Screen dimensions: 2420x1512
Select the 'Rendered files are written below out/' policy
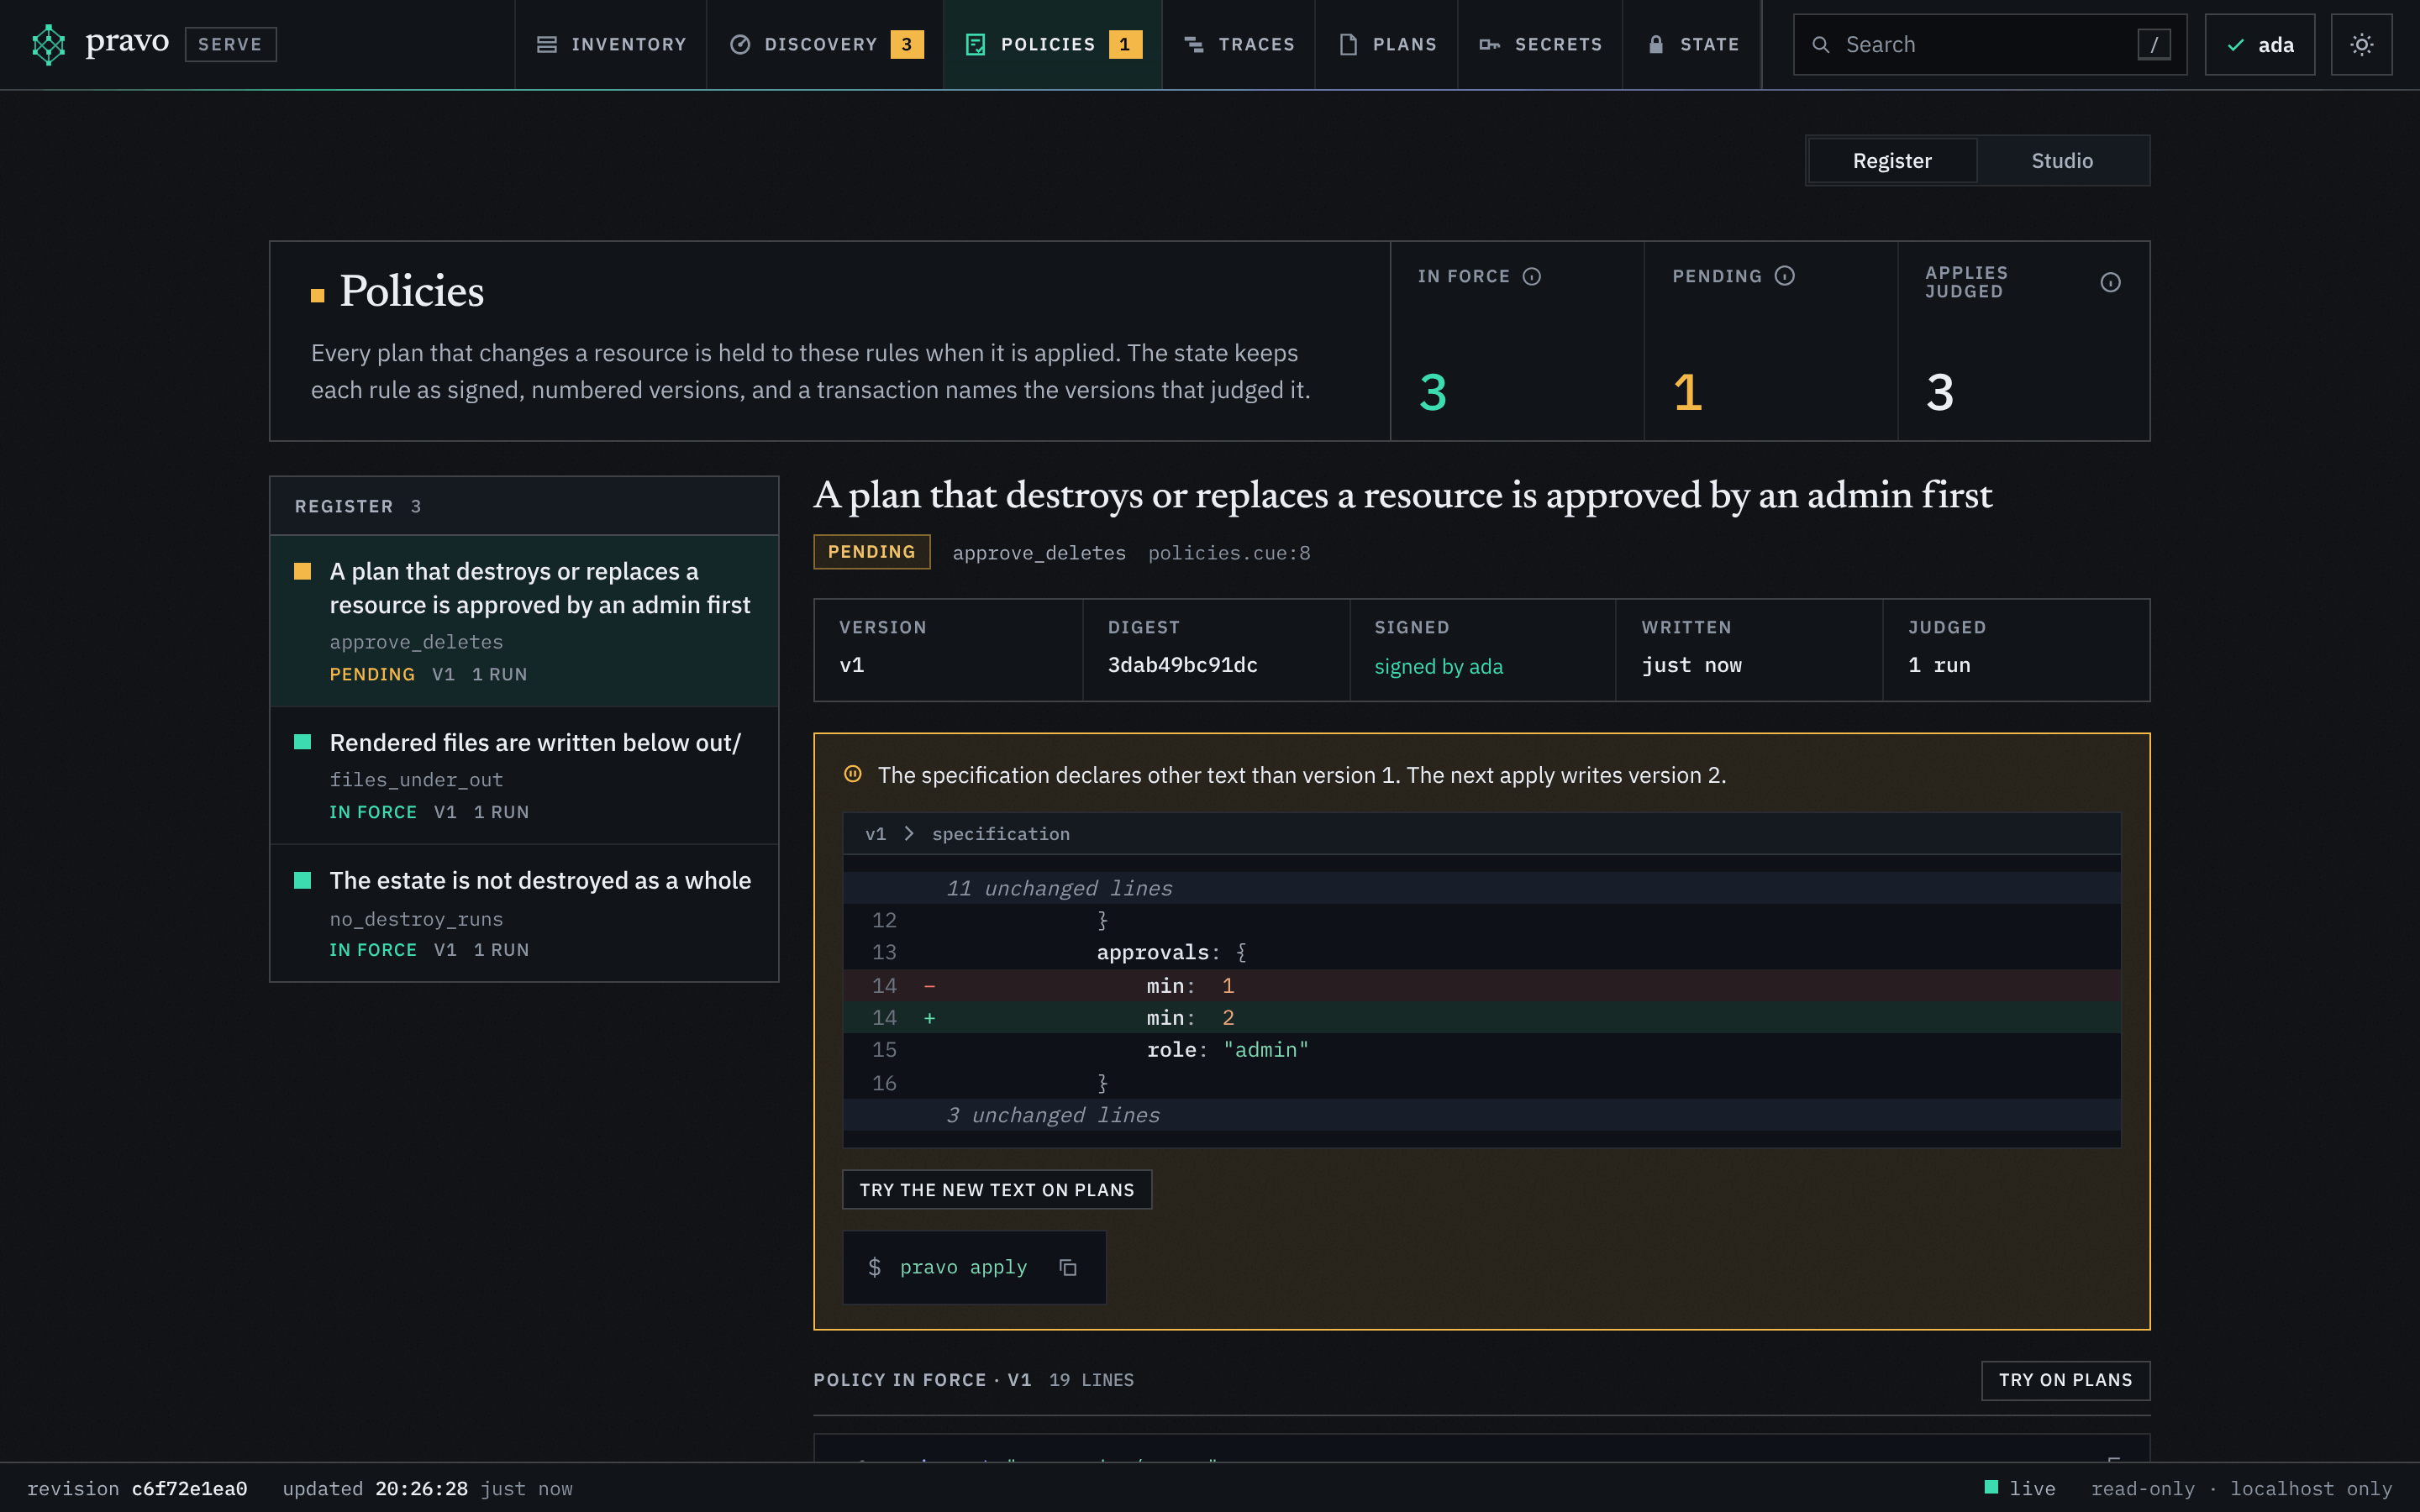(x=524, y=776)
